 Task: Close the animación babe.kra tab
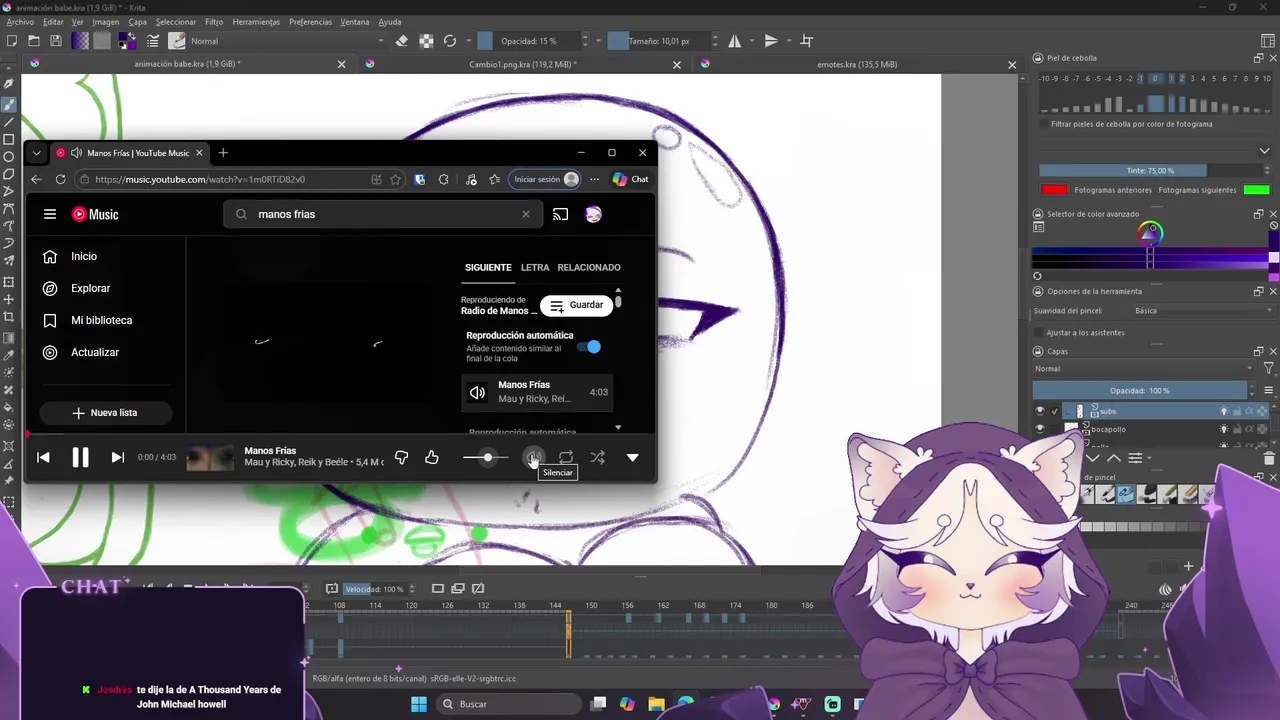(x=341, y=64)
